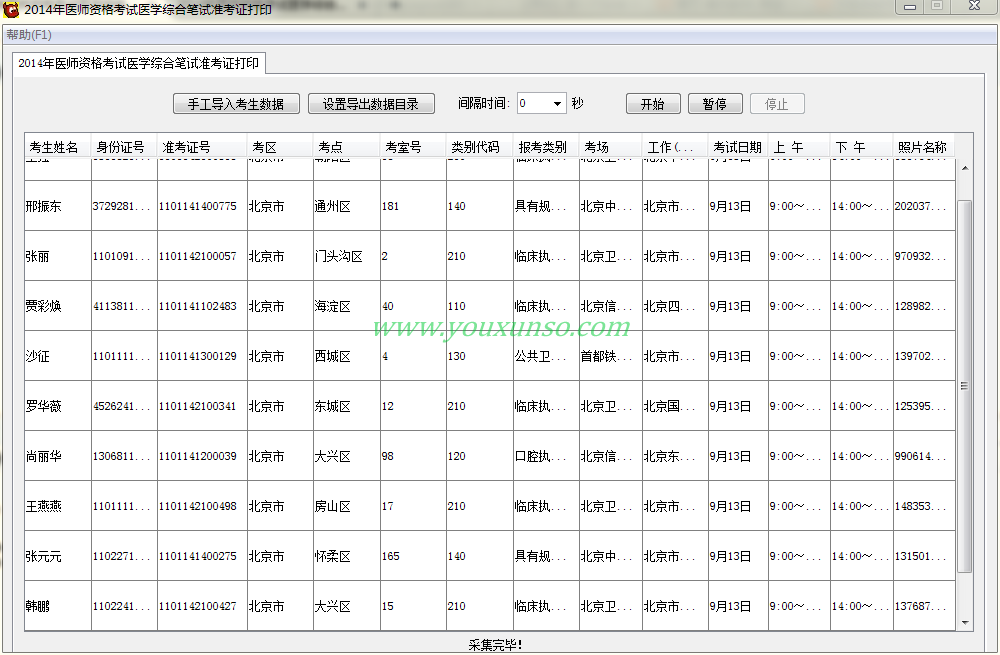This screenshot has width=1000, height=655.
Task: Click the 考试日期 column header
Action: (x=737, y=147)
